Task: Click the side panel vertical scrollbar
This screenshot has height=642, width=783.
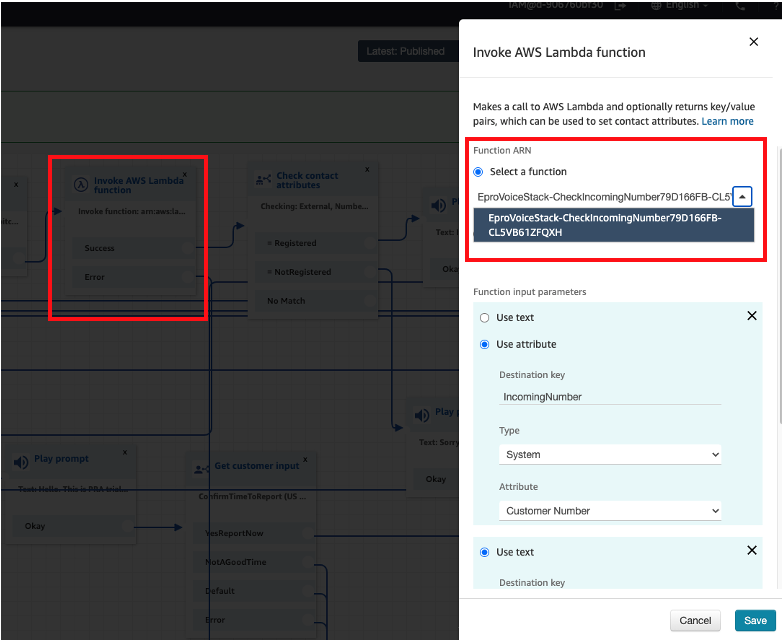Action: pos(780,287)
